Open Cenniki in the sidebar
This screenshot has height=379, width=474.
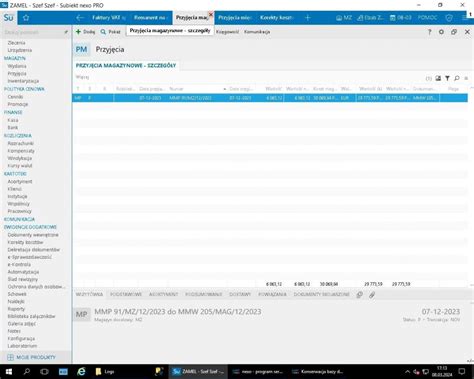15,97
